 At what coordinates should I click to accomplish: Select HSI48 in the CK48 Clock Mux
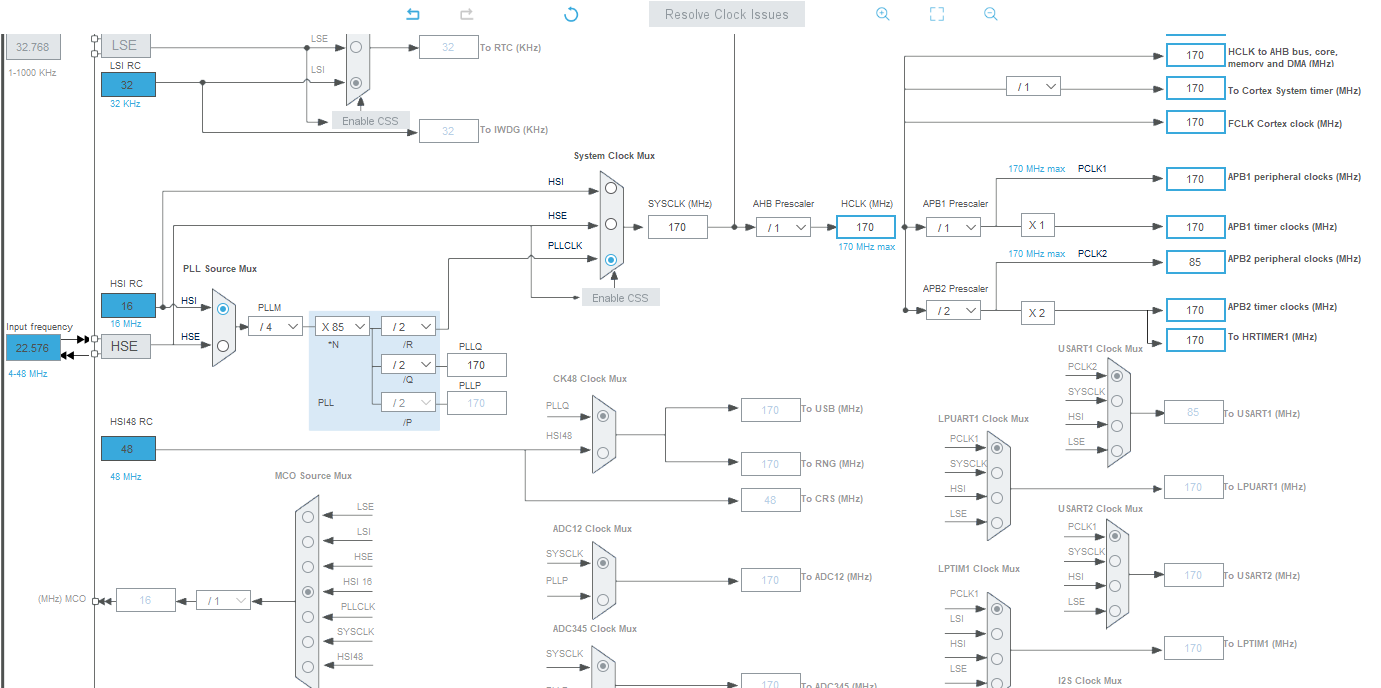pyautogui.click(x=602, y=452)
